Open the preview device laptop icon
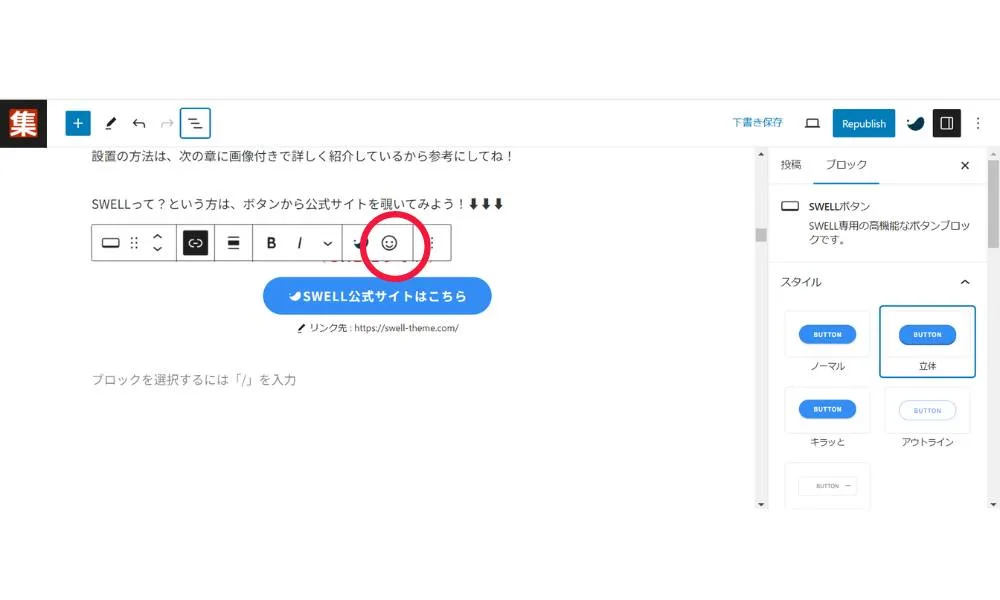Viewport: 1000px width, 600px height. 812,123
